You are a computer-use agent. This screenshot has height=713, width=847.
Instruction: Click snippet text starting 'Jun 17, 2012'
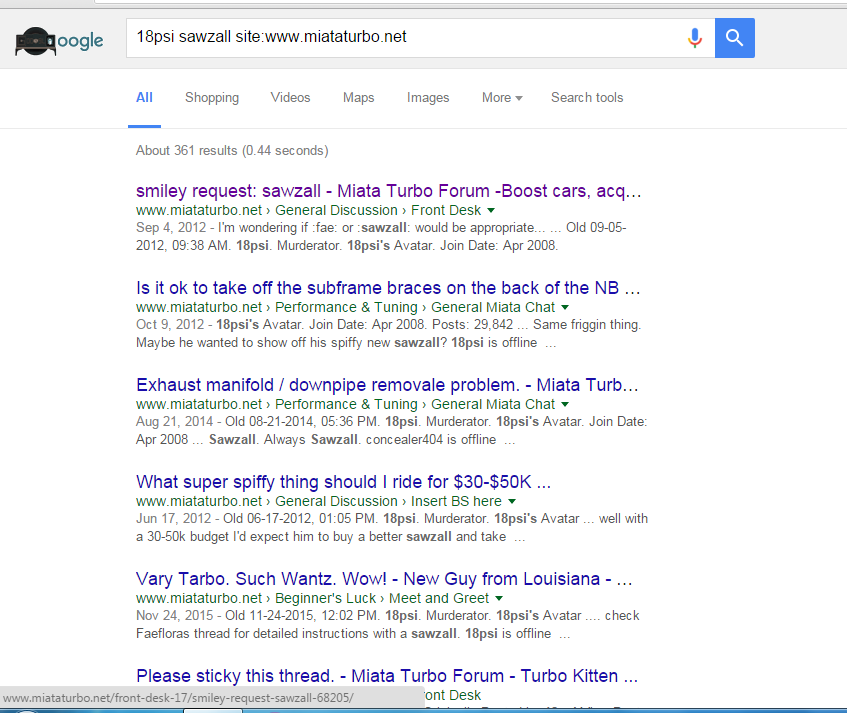[392, 528]
